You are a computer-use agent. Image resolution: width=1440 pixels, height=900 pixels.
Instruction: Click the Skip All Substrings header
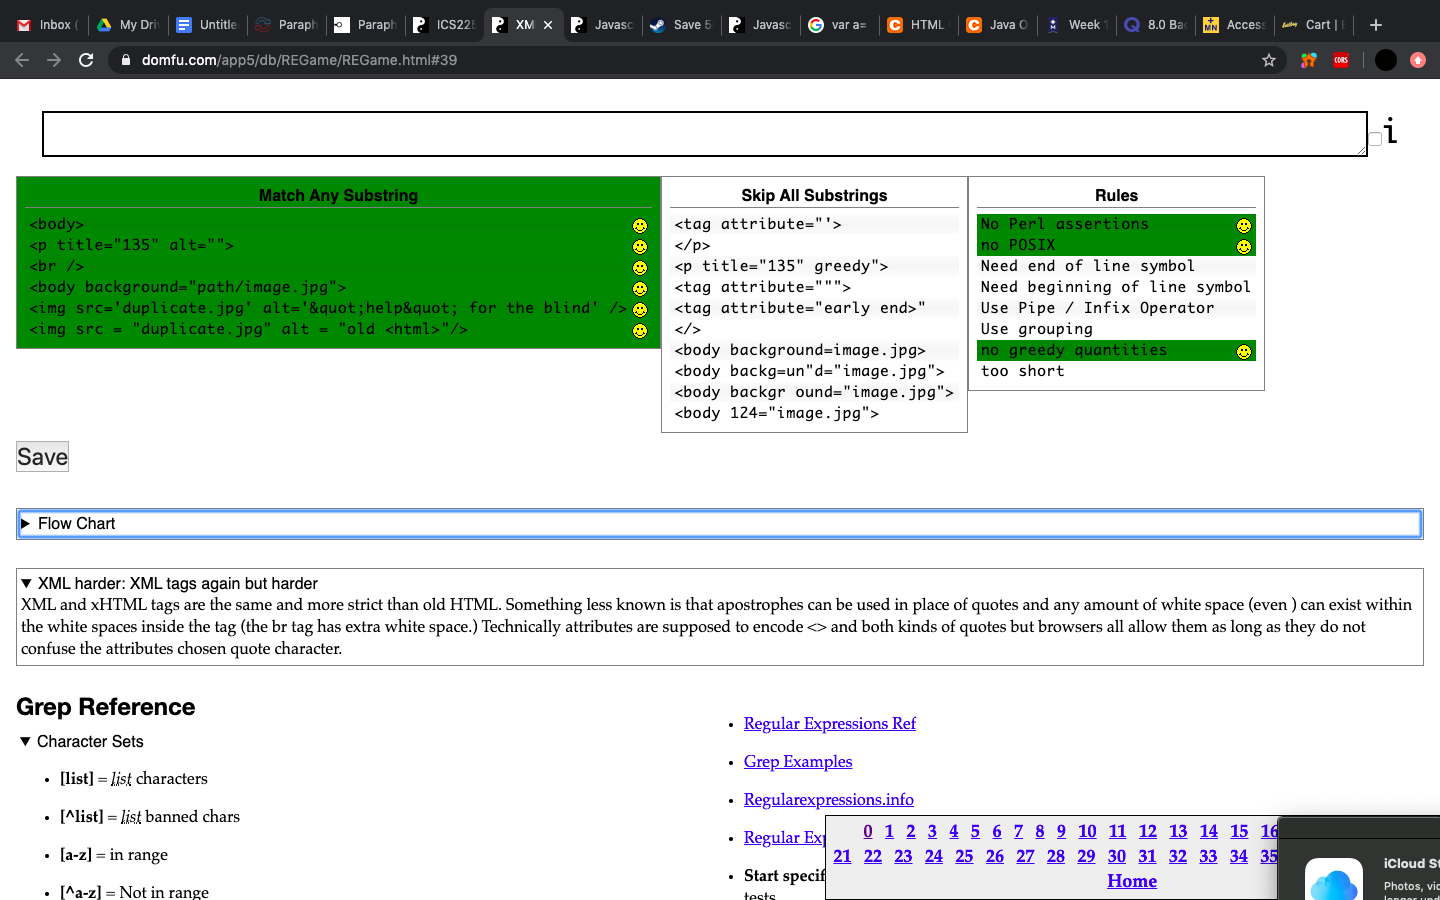pyautogui.click(x=814, y=195)
